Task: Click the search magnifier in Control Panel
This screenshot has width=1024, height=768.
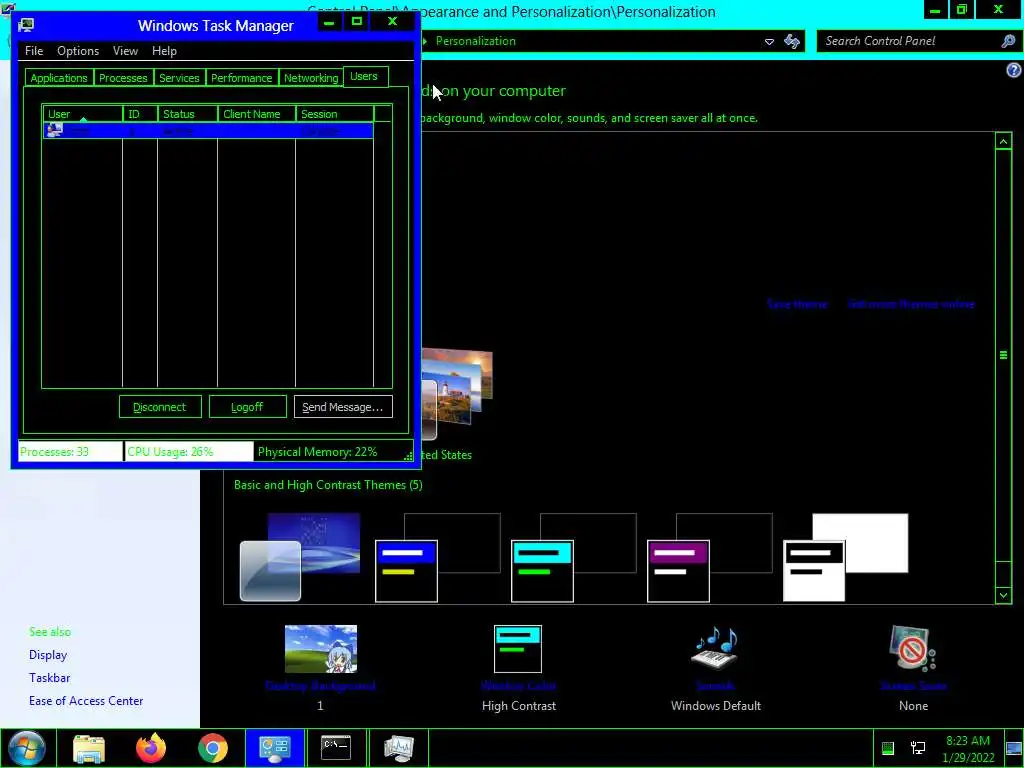Action: [1008, 41]
